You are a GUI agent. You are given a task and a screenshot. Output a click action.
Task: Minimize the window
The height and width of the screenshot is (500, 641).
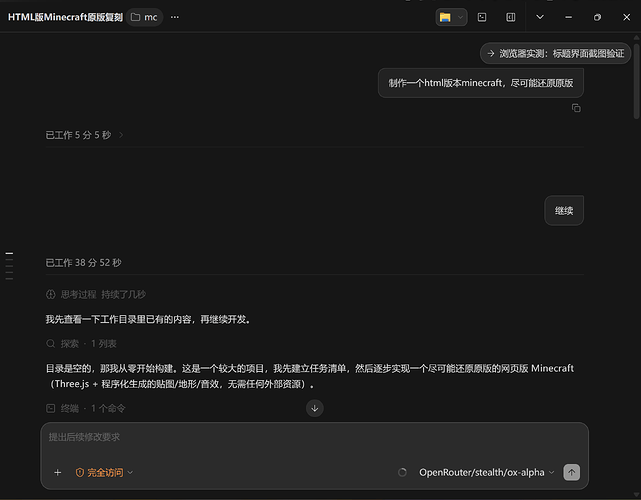569,17
